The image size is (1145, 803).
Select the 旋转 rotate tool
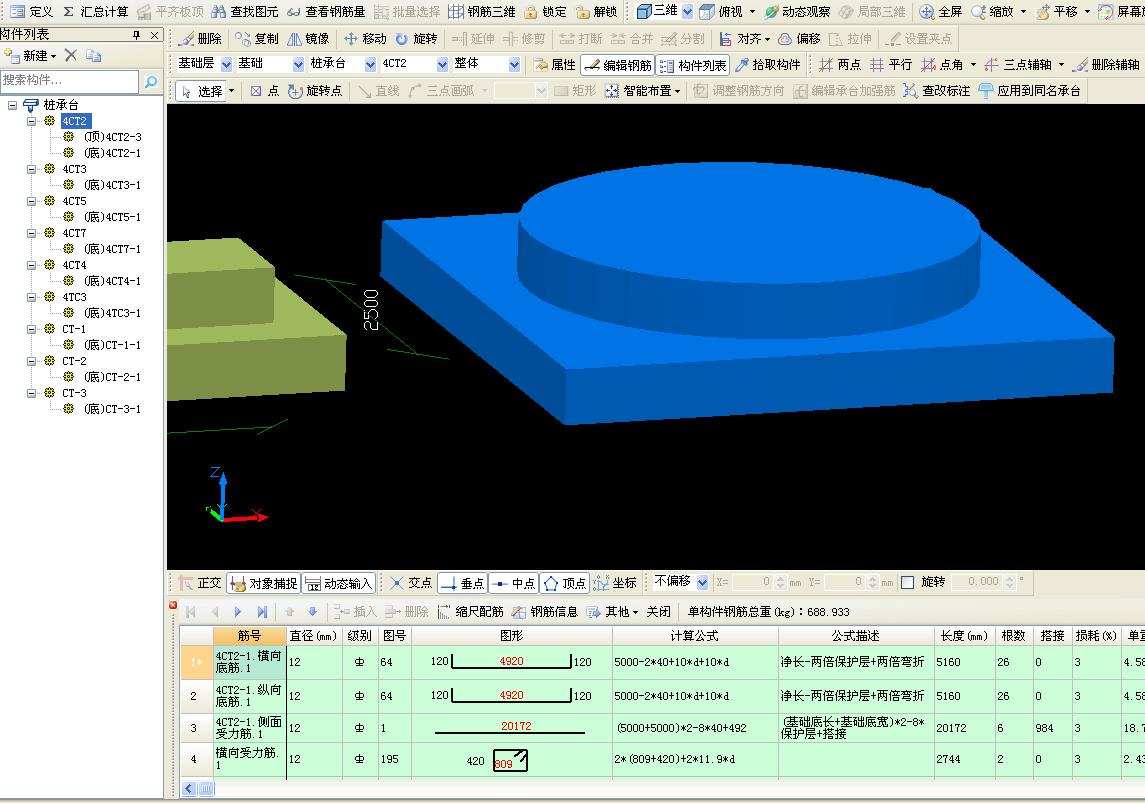click(416, 39)
